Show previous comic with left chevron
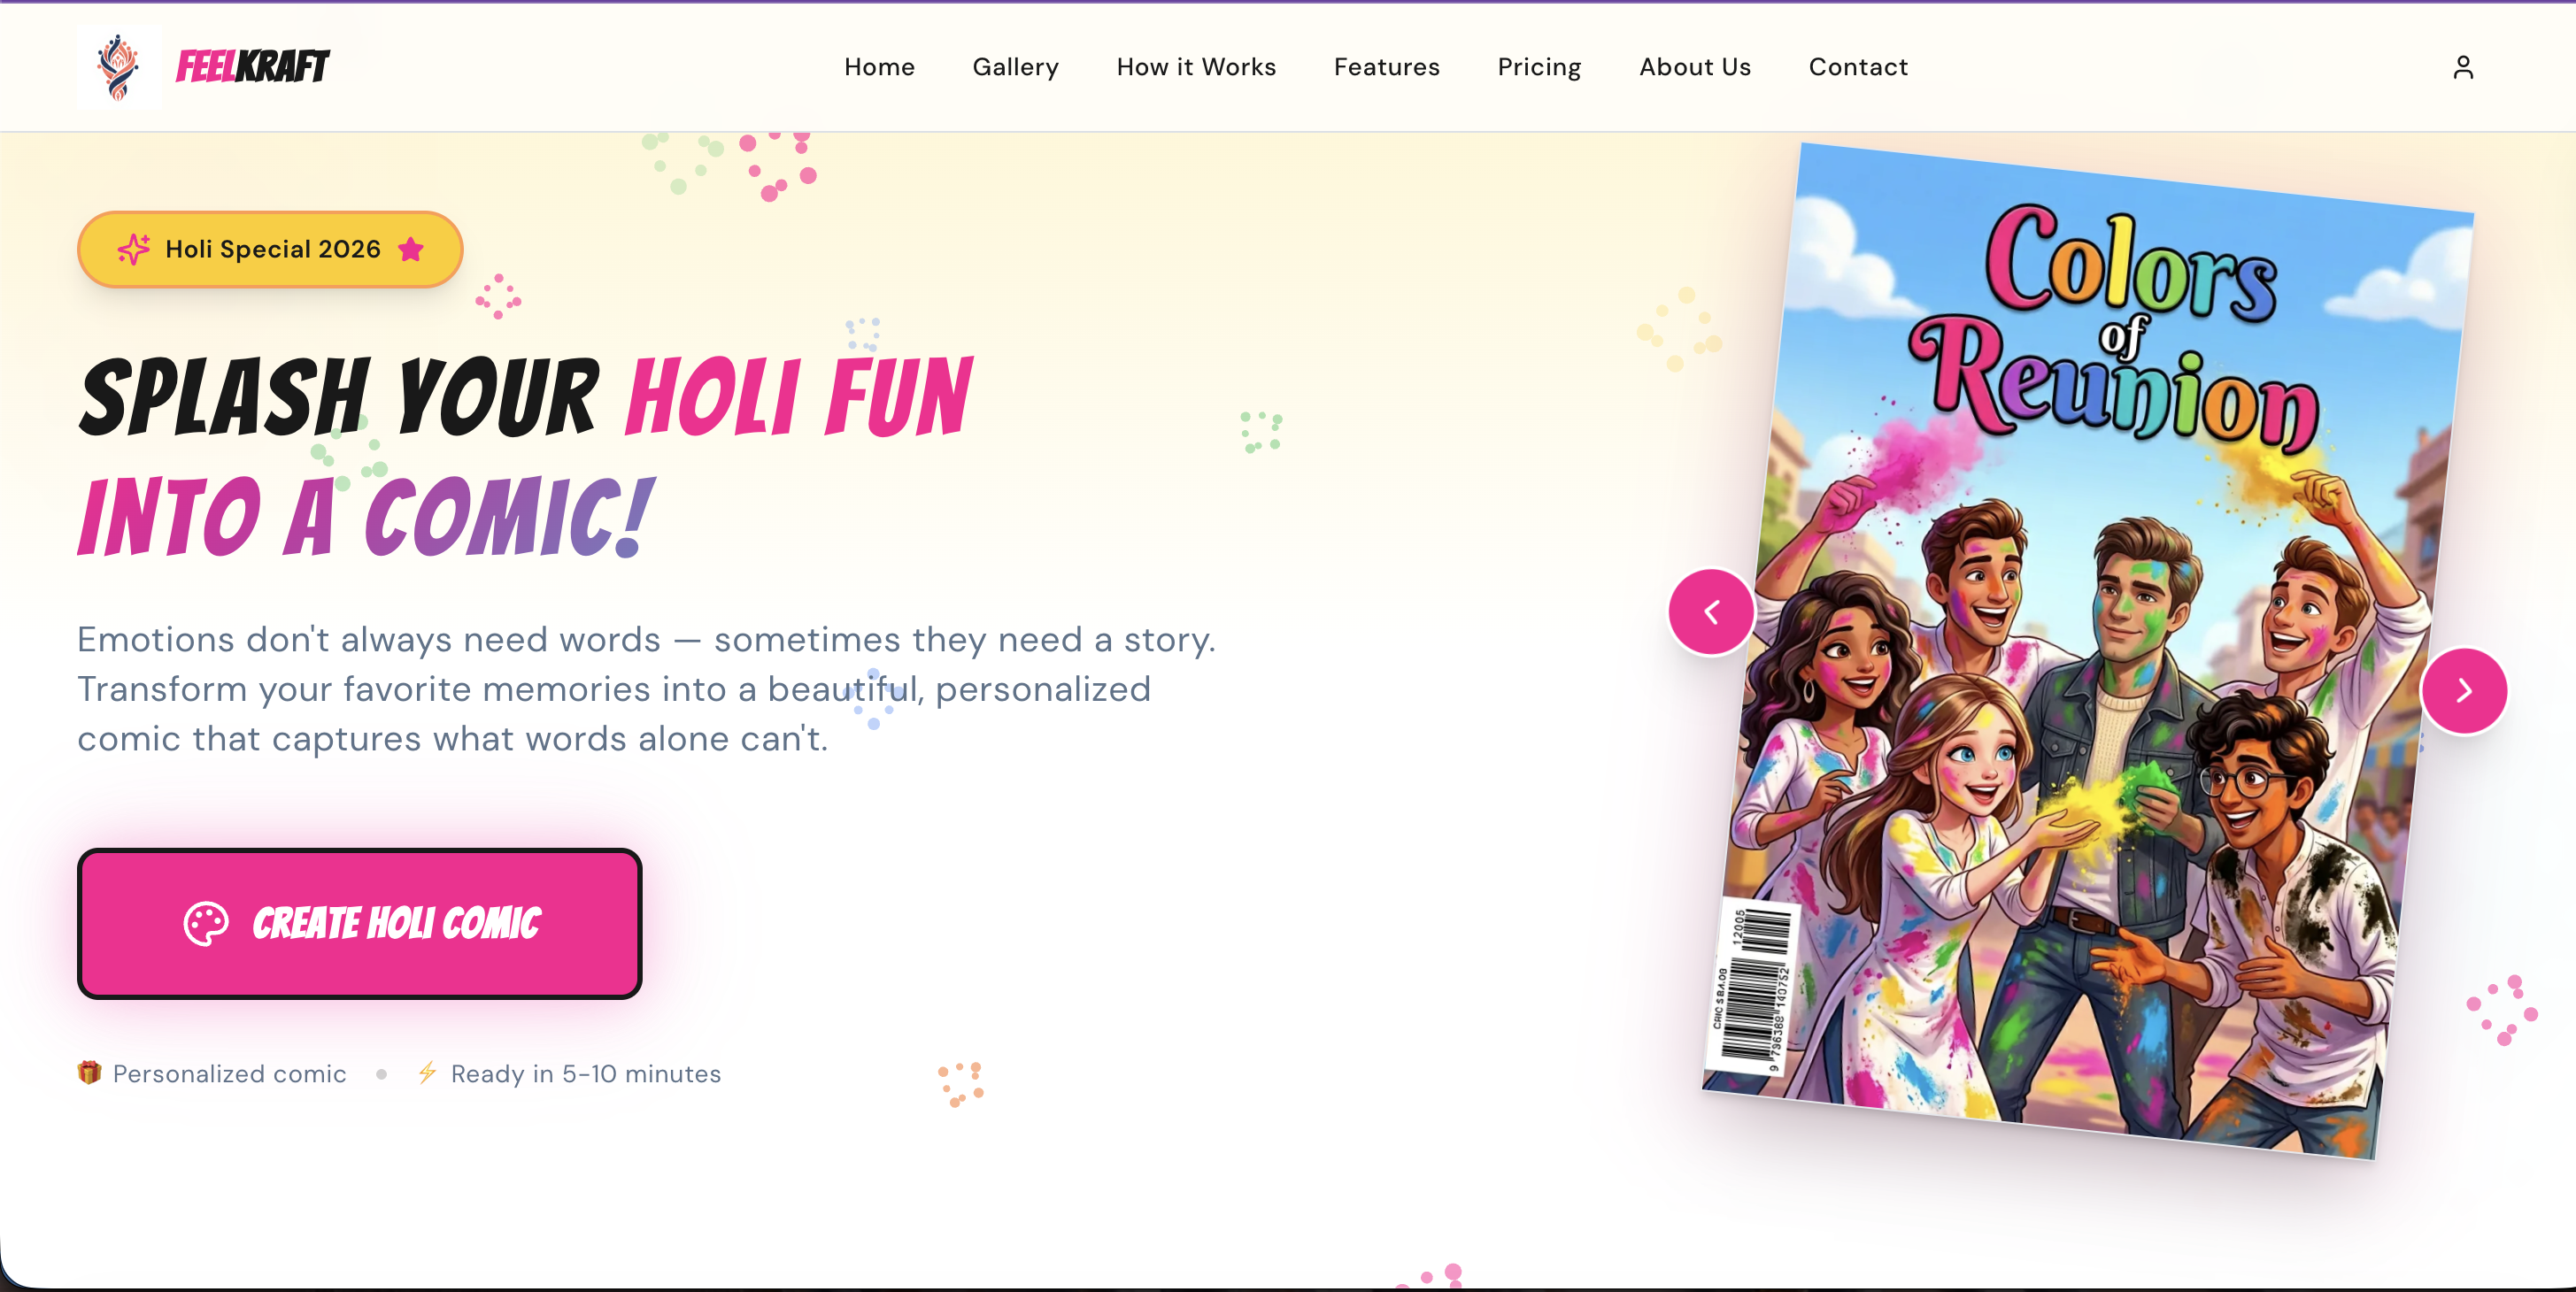 click(1711, 611)
